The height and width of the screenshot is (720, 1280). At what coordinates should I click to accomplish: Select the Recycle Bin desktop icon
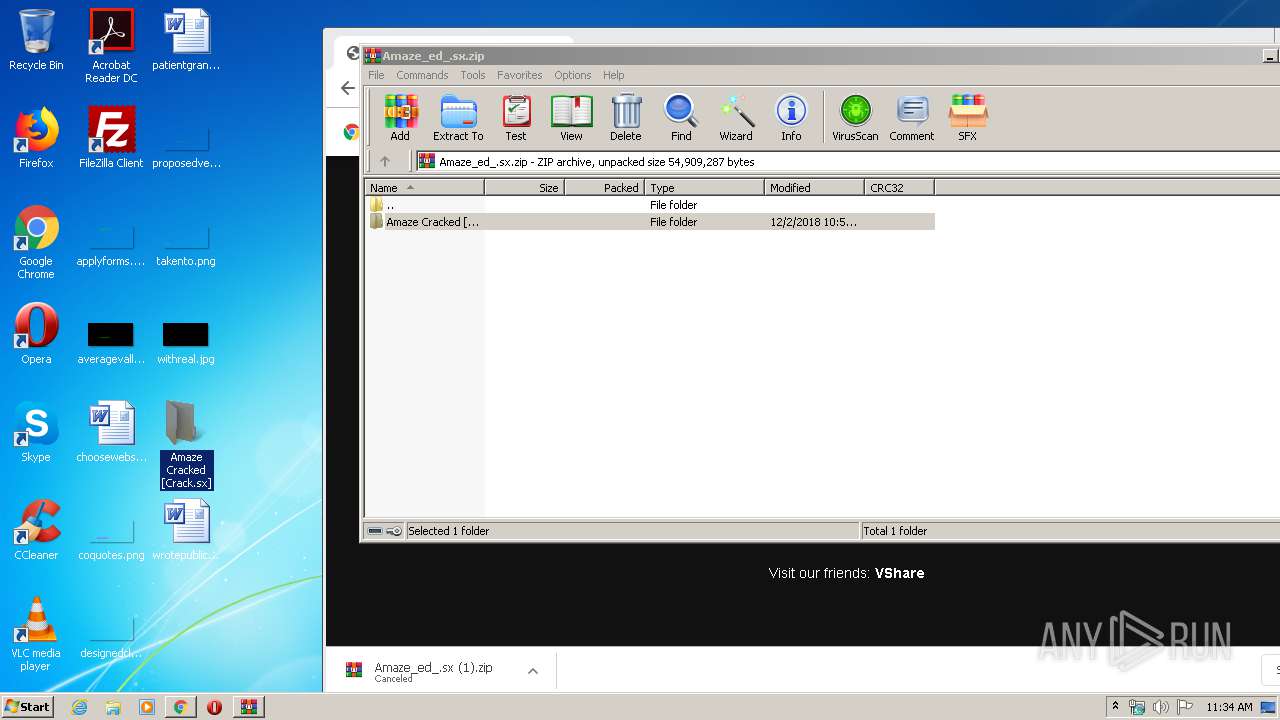coord(36,40)
